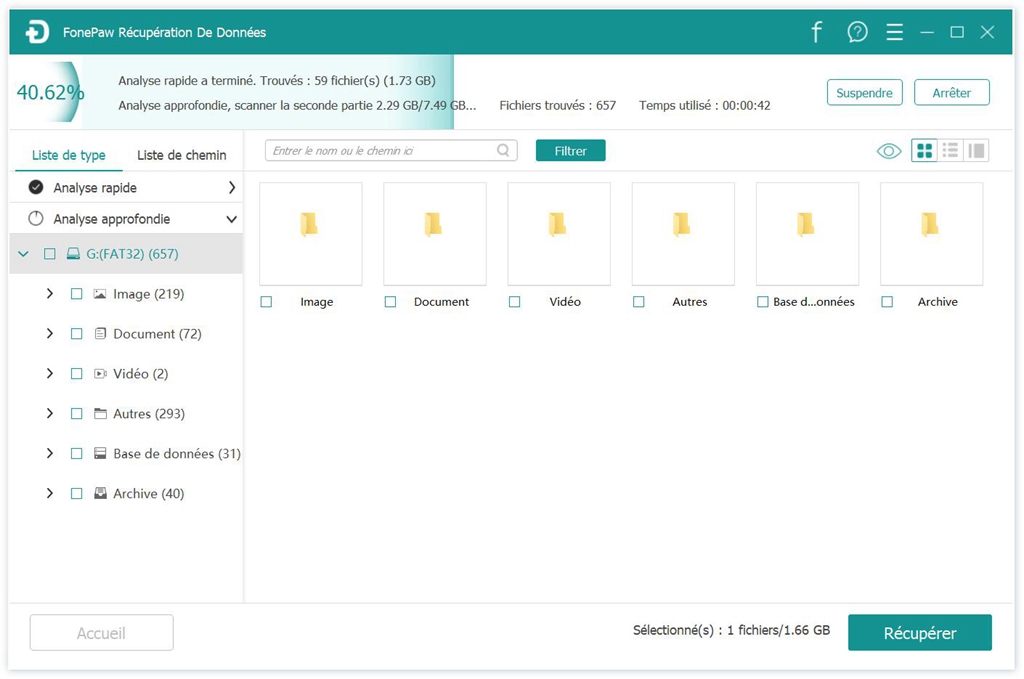Click the Autres category icon in tree

pos(100,413)
